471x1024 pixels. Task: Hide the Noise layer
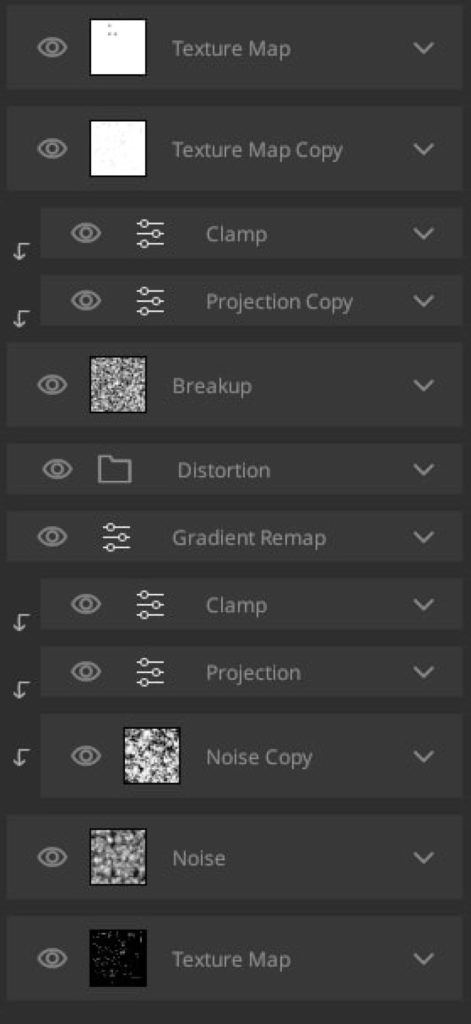(x=52, y=857)
